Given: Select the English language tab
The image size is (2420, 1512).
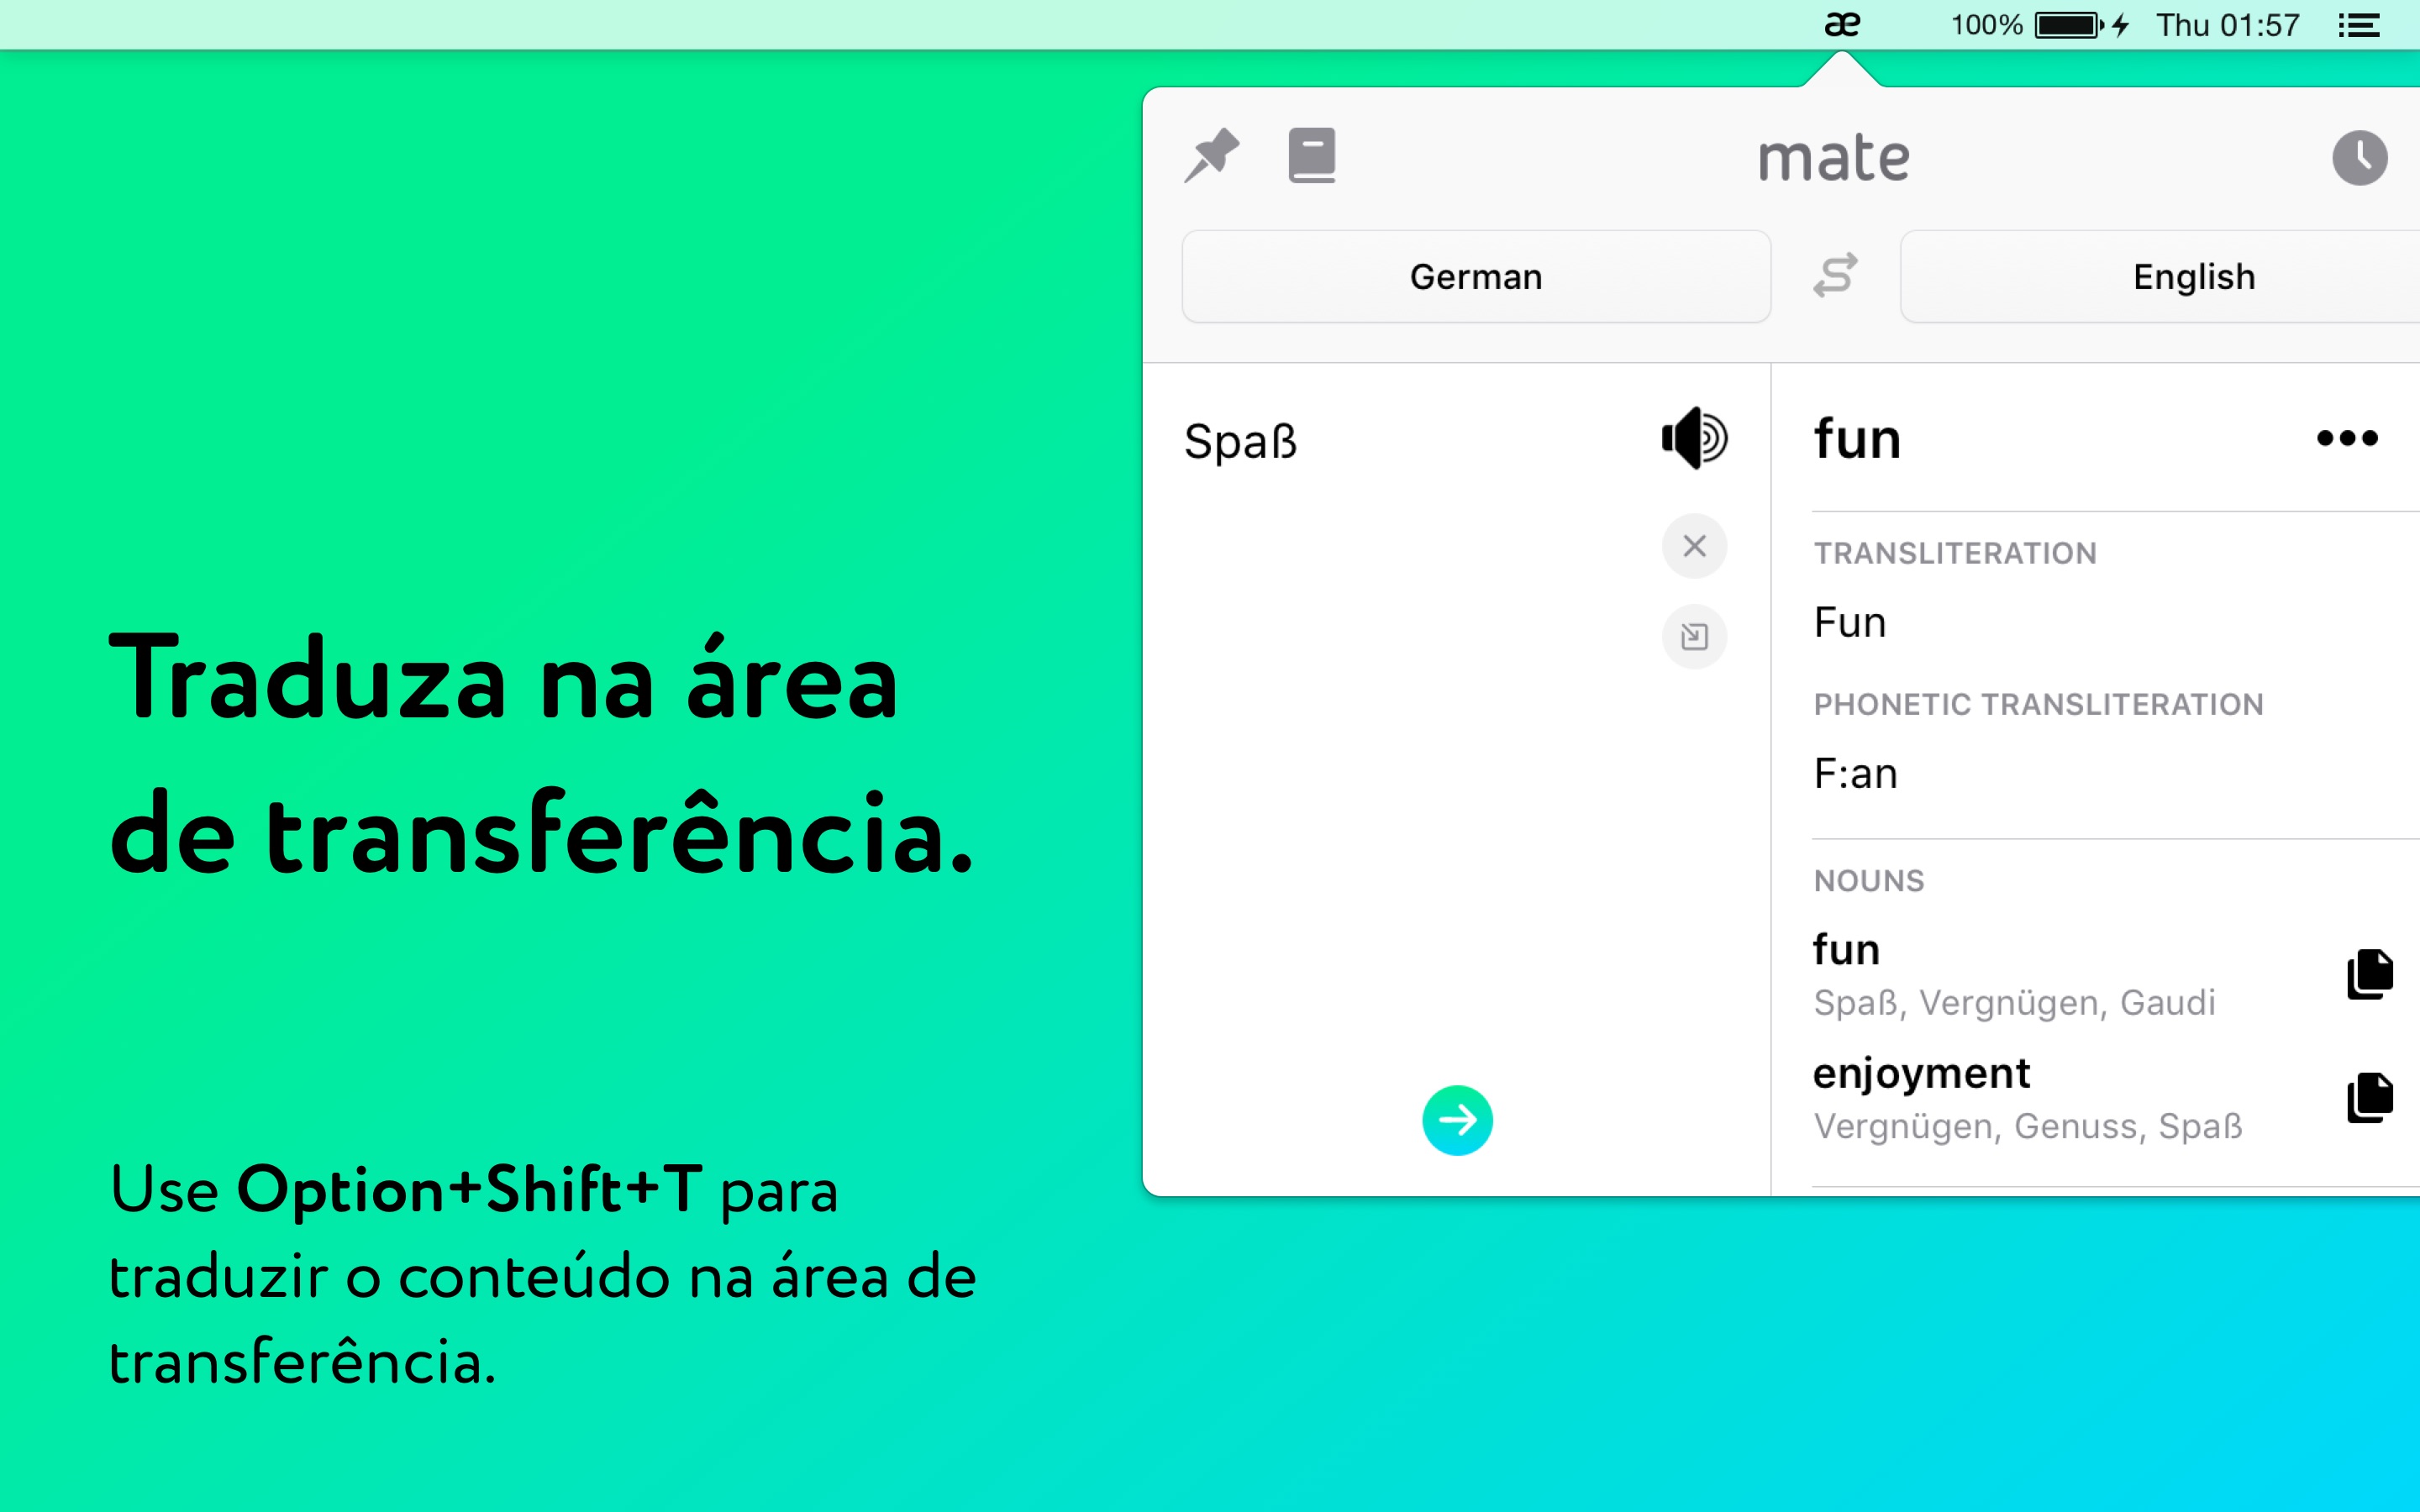Looking at the screenshot, I should (x=2191, y=276).
